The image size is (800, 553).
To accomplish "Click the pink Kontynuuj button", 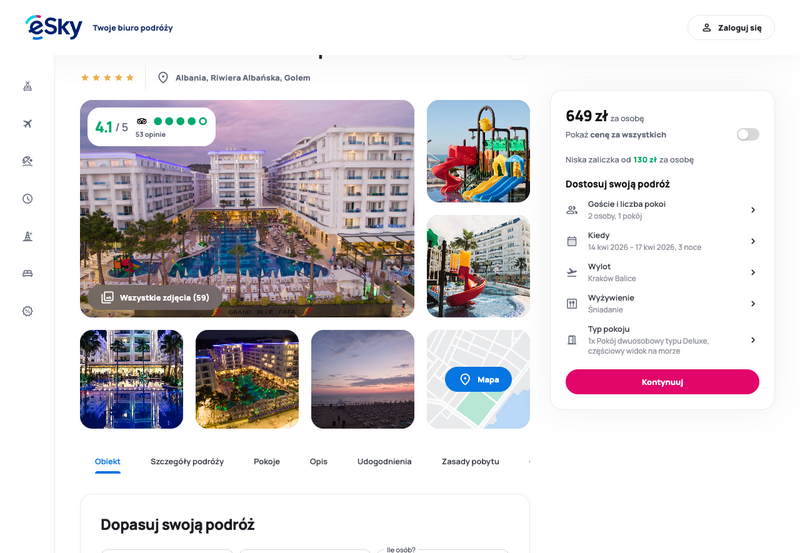I will point(662,382).
